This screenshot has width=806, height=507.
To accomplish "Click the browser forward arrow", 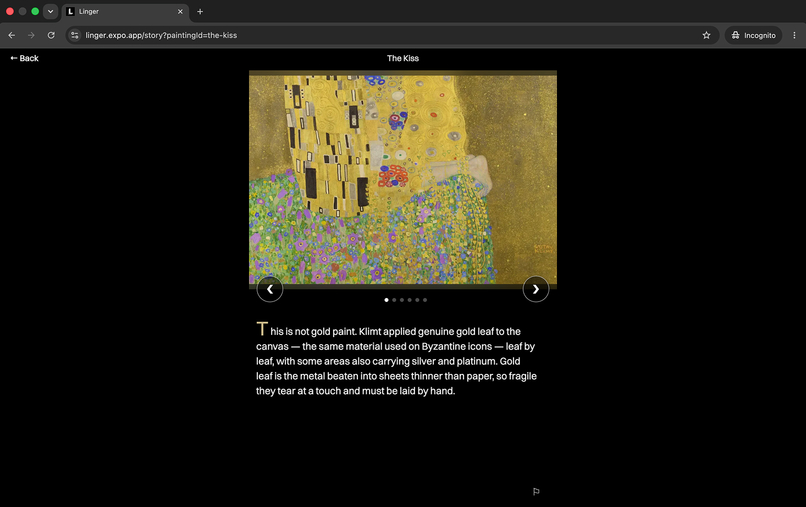I will click(31, 35).
